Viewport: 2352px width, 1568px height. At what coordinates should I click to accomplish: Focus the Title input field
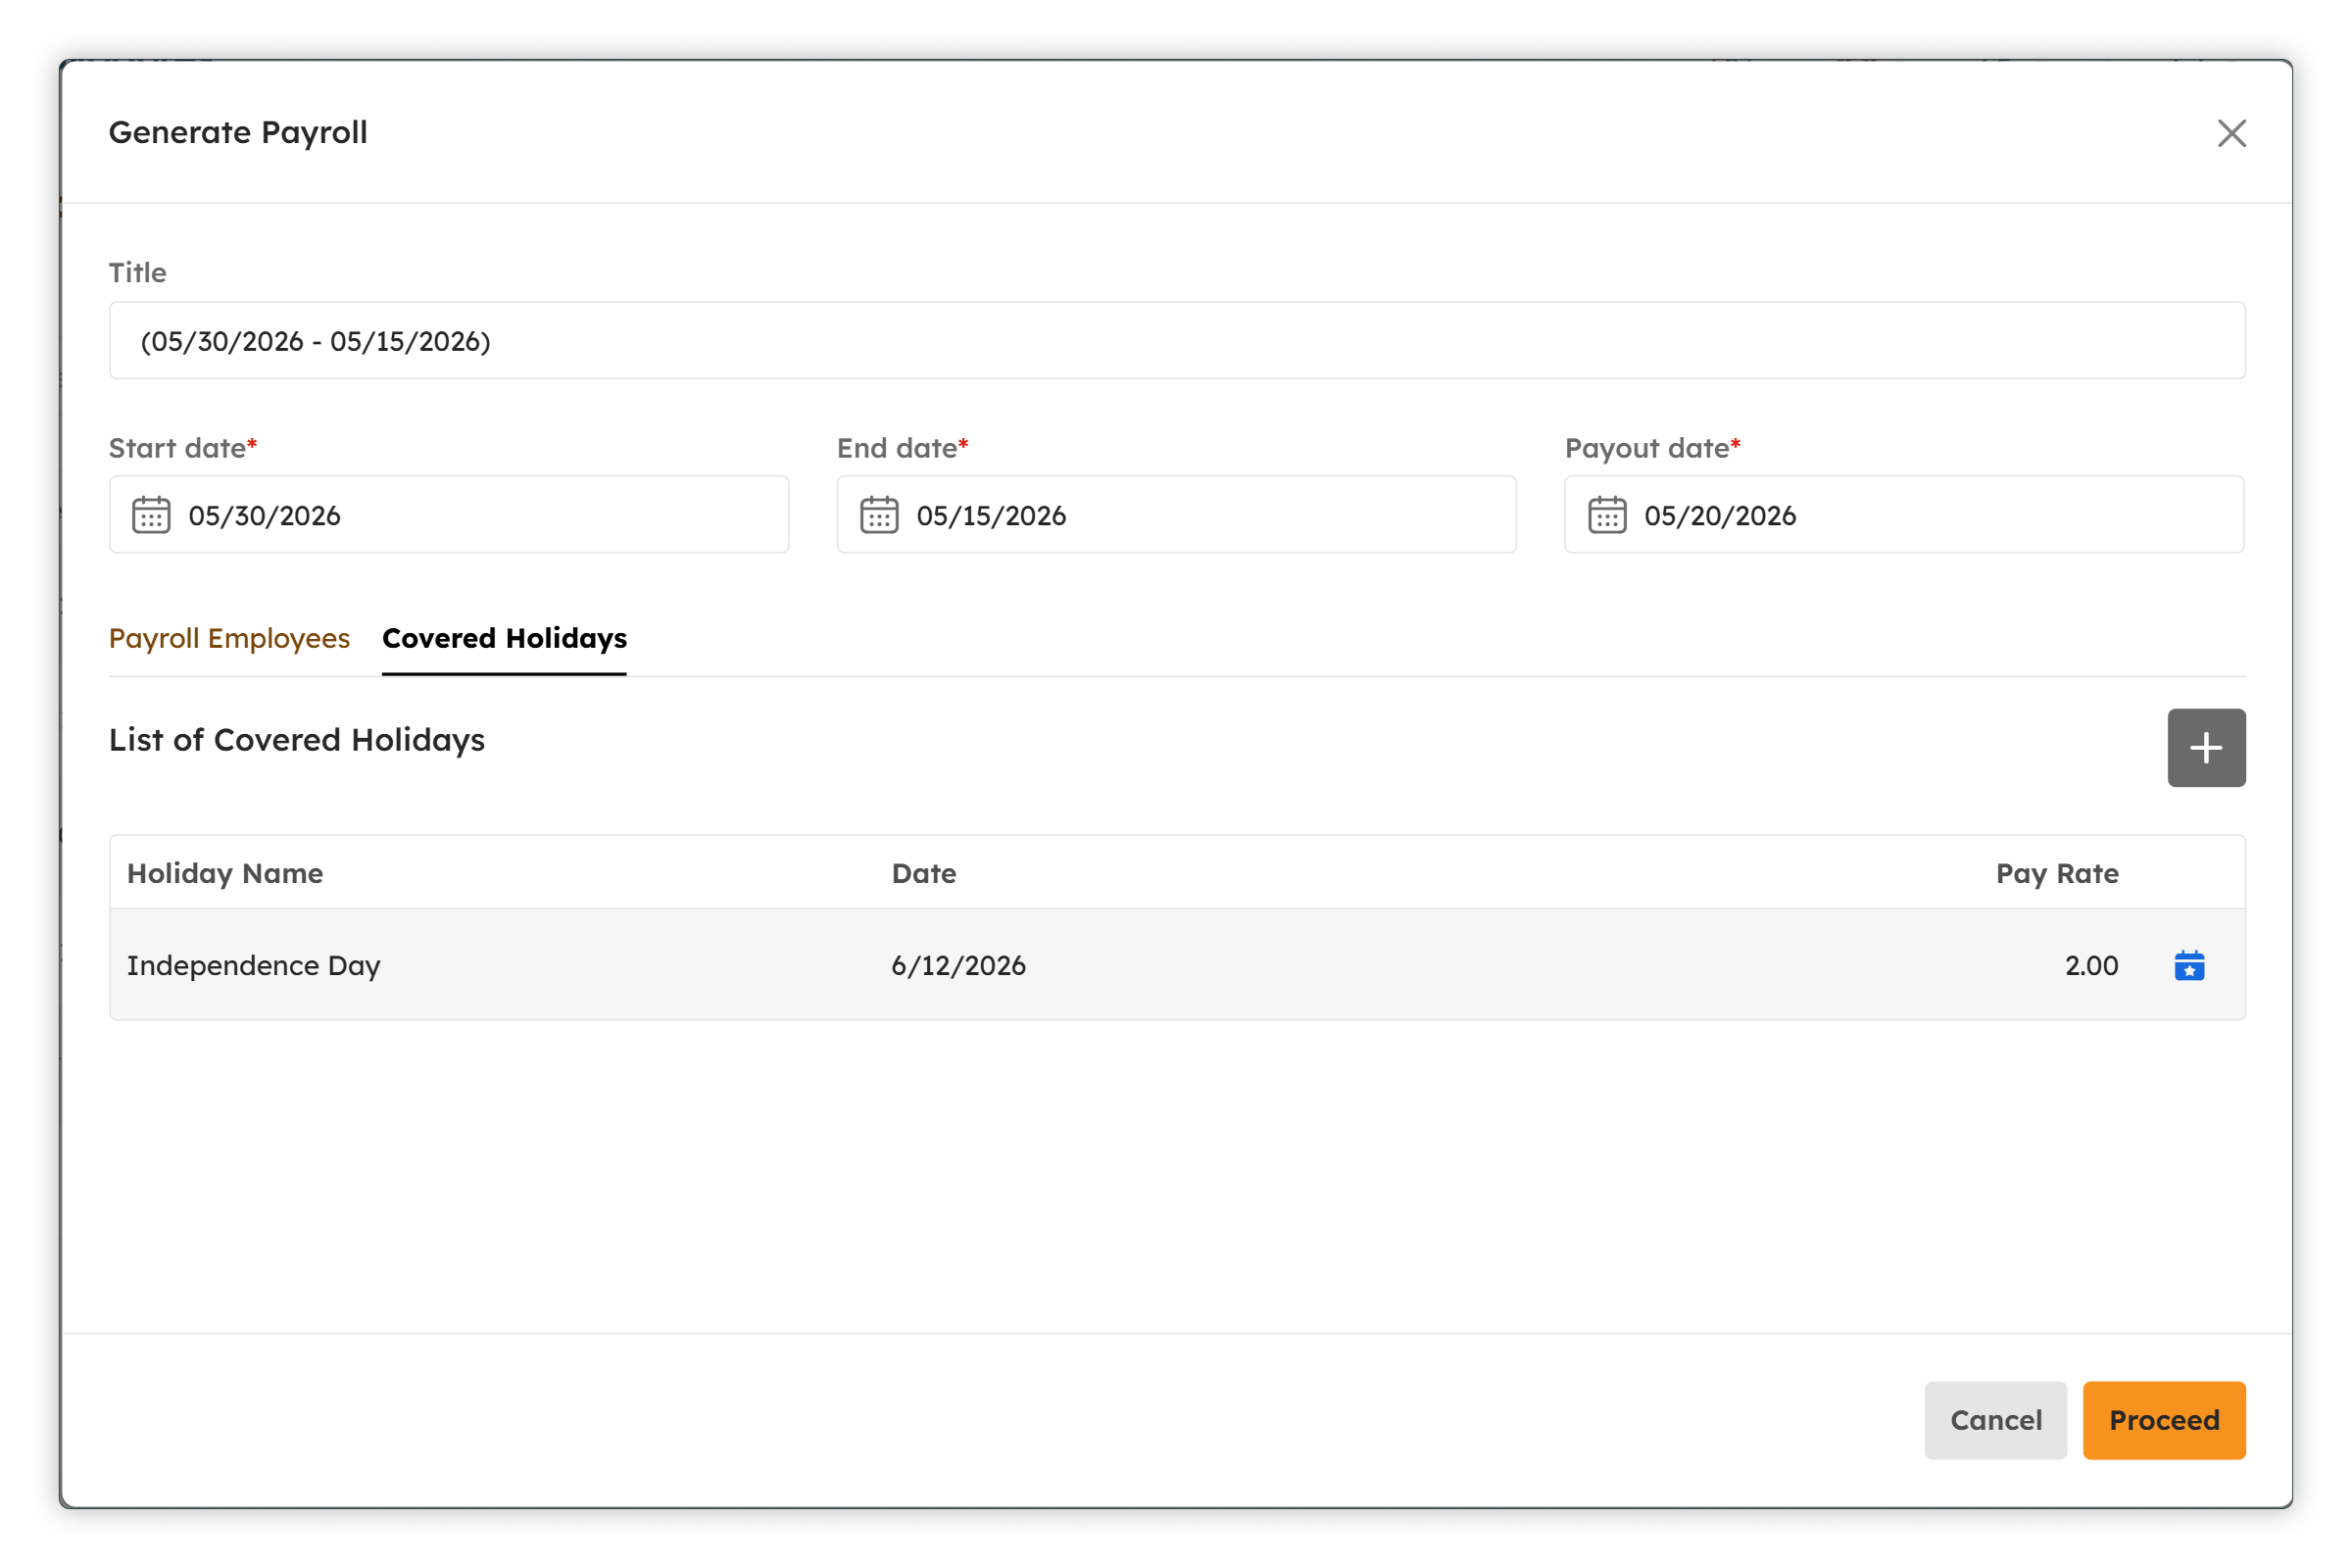pyautogui.click(x=1177, y=341)
